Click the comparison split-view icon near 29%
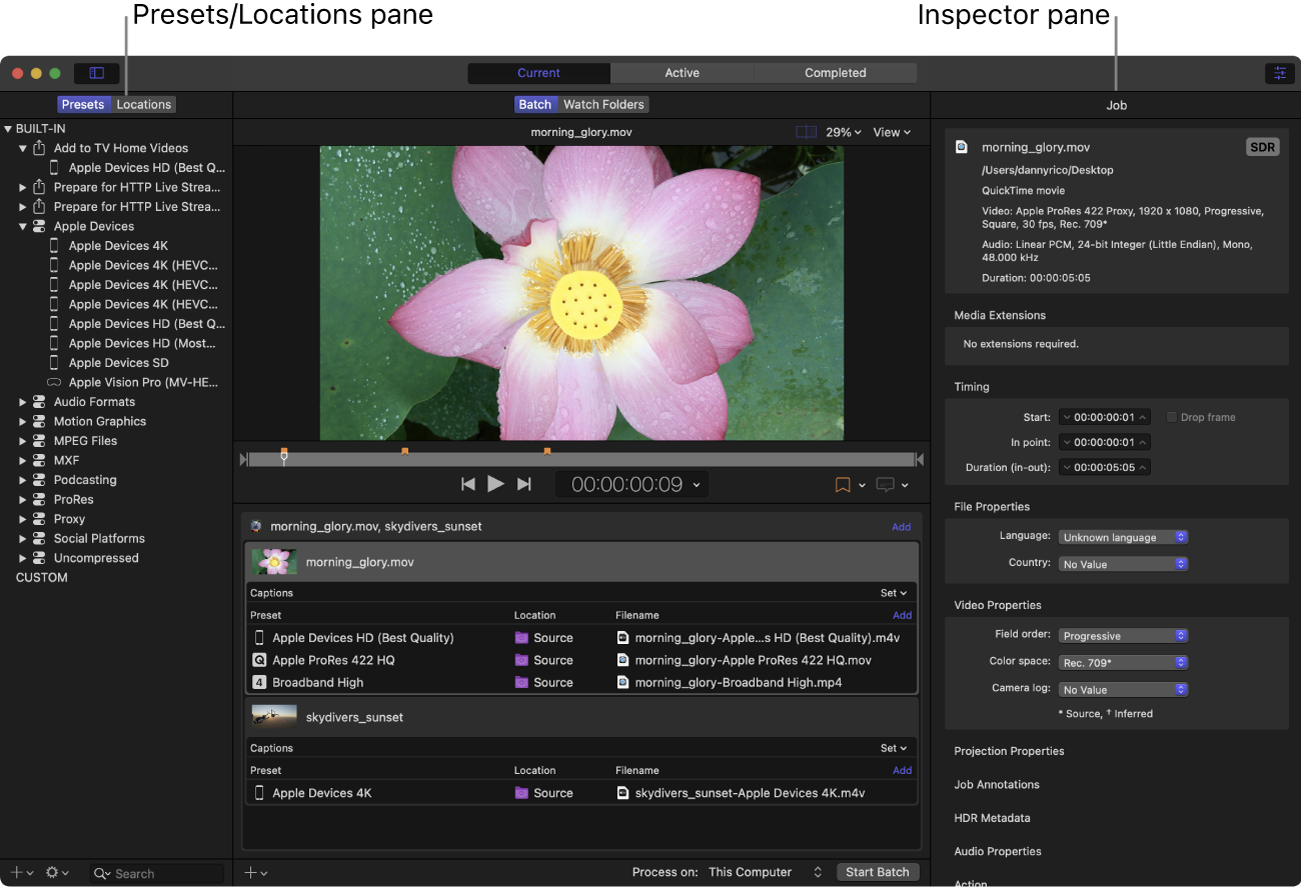The image size is (1302, 888). click(806, 132)
